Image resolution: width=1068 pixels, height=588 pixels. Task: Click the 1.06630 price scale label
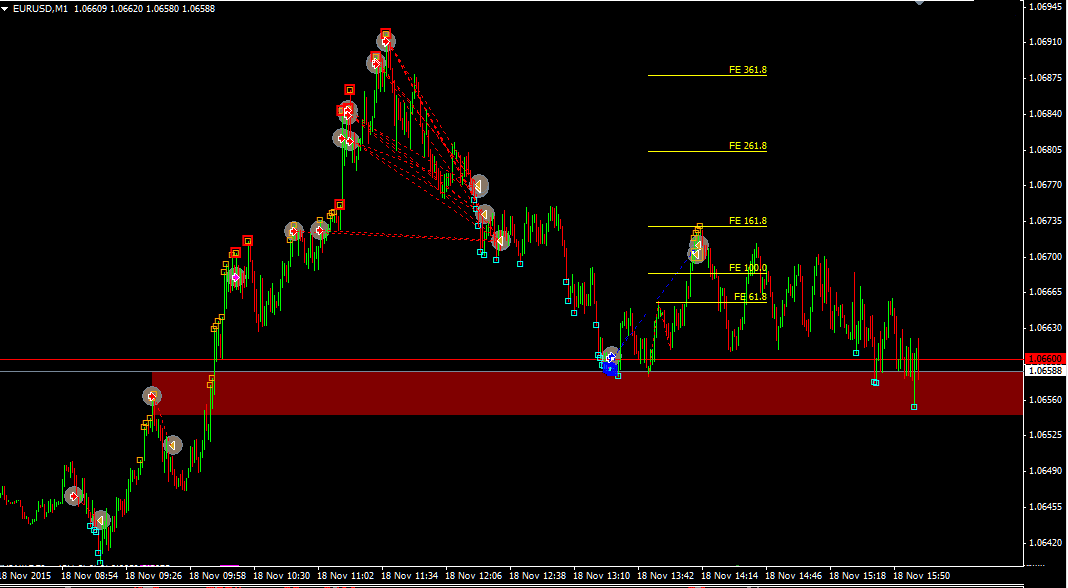click(1046, 328)
